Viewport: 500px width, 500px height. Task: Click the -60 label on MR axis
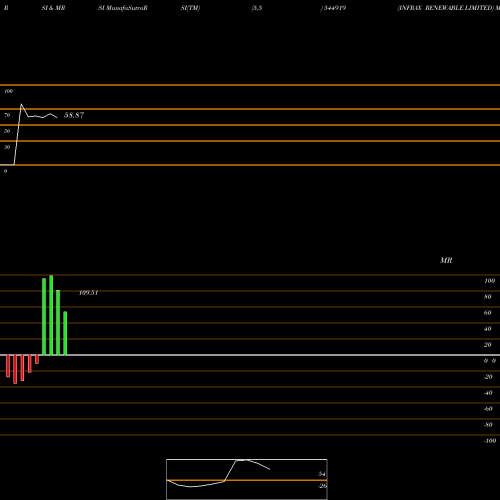(488, 409)
